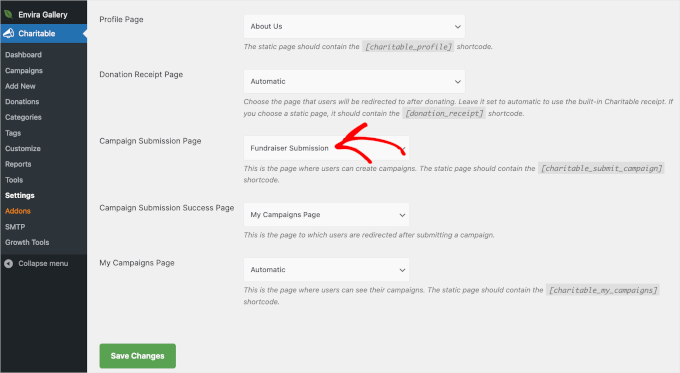
Task: Go to Charitable Dashboard
Action: (23, 55)
